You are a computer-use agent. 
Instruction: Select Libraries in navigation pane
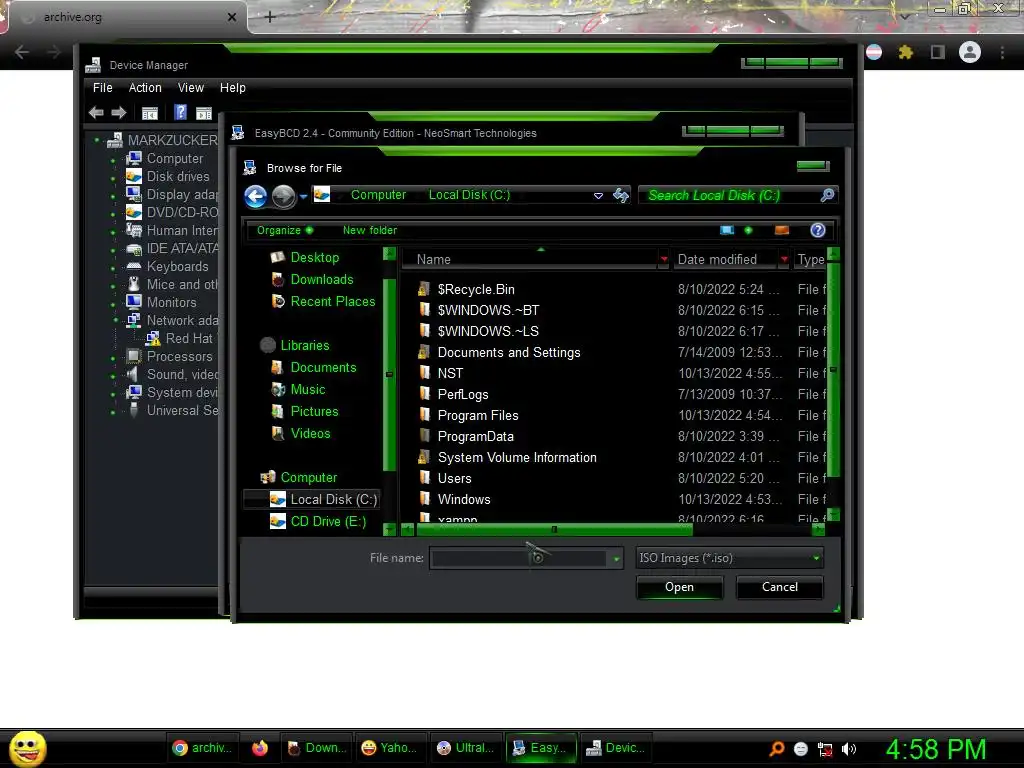(304, 345)
